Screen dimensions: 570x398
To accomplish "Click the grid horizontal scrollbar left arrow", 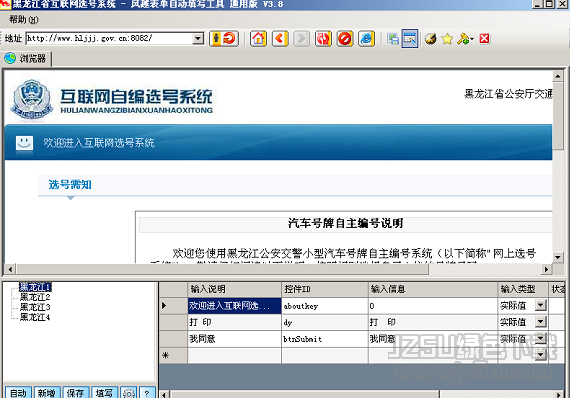I will click(x=164, y=394).
